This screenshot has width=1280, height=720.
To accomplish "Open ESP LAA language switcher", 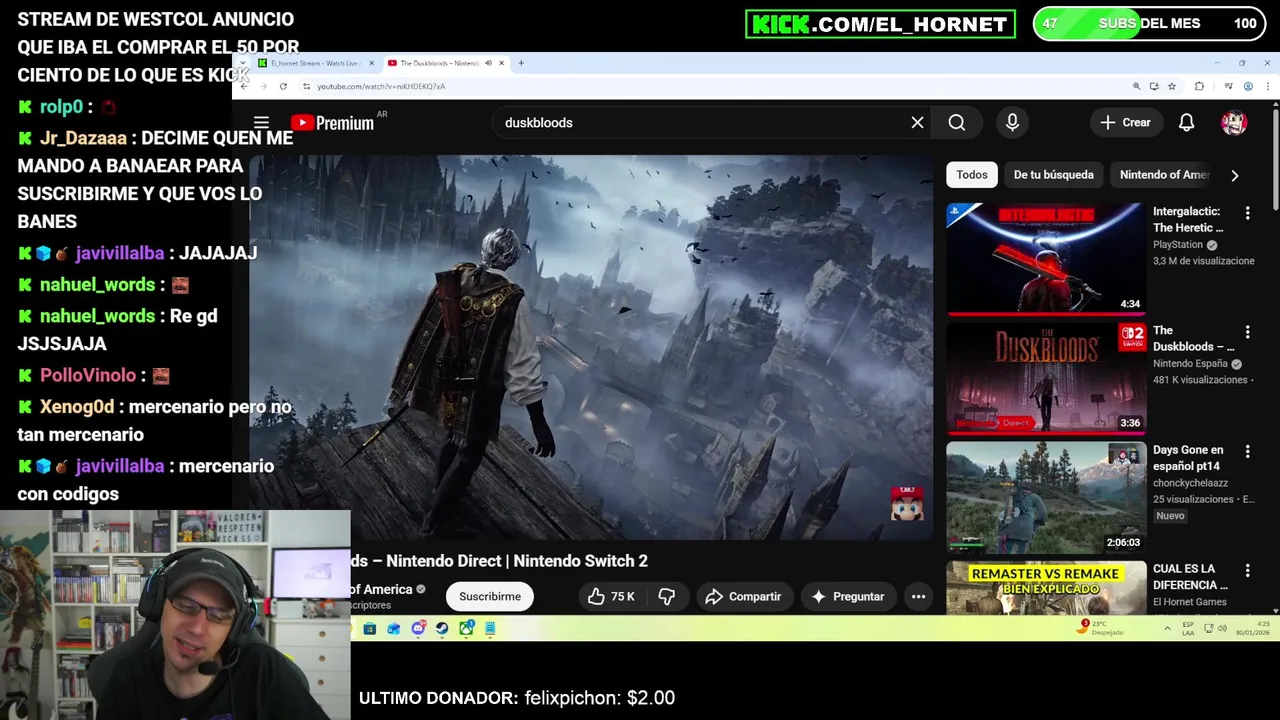I will 1188,628.
